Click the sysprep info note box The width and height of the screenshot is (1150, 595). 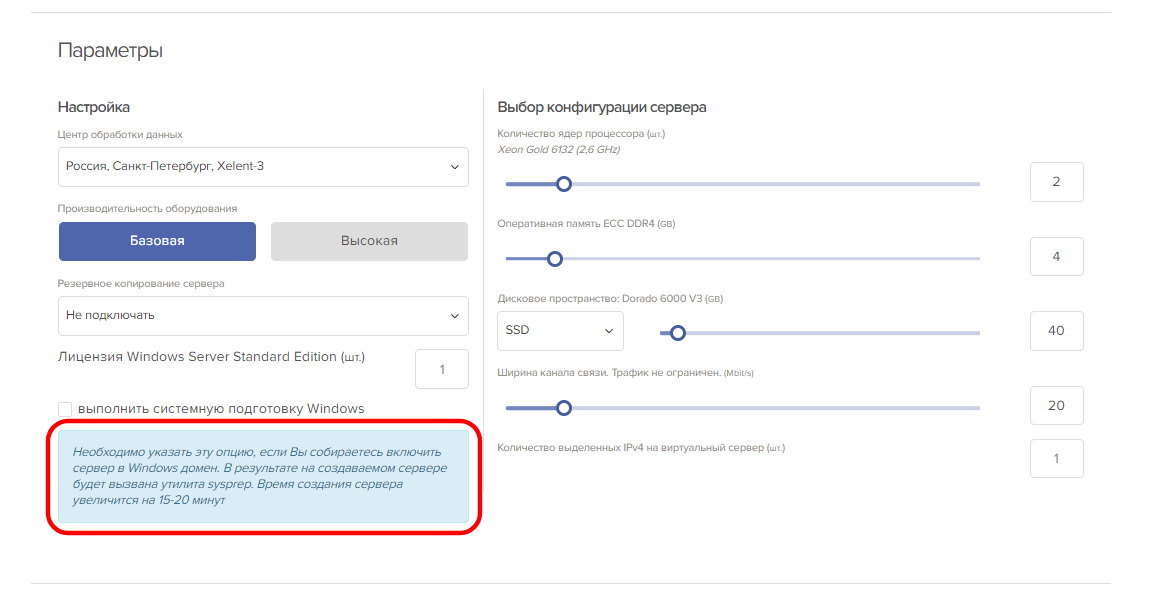click(x=263, y=476)
